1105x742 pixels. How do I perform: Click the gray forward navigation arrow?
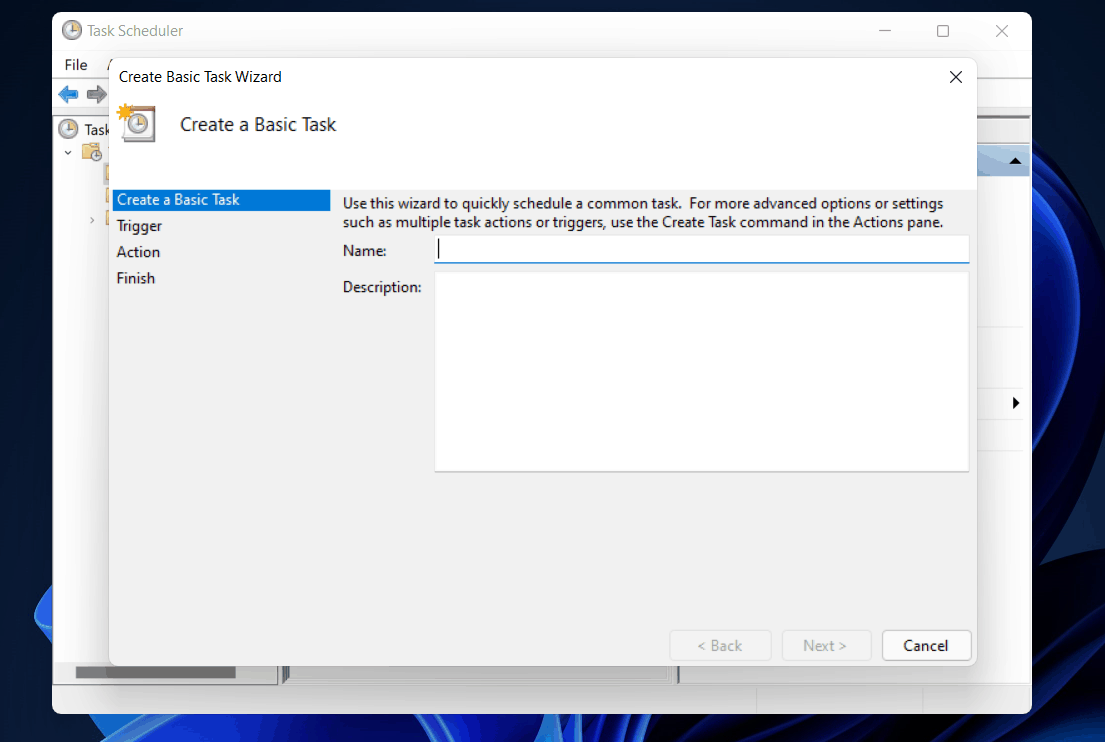[x=97, y=94]
